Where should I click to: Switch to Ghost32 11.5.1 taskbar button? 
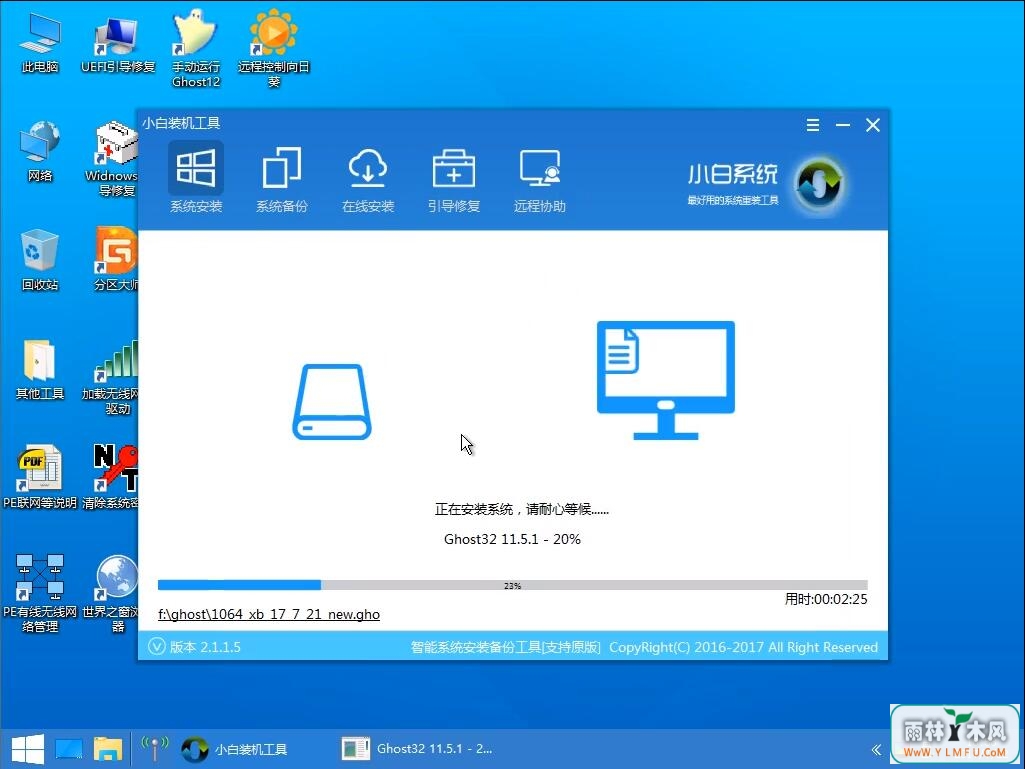(x=418, y=749)
